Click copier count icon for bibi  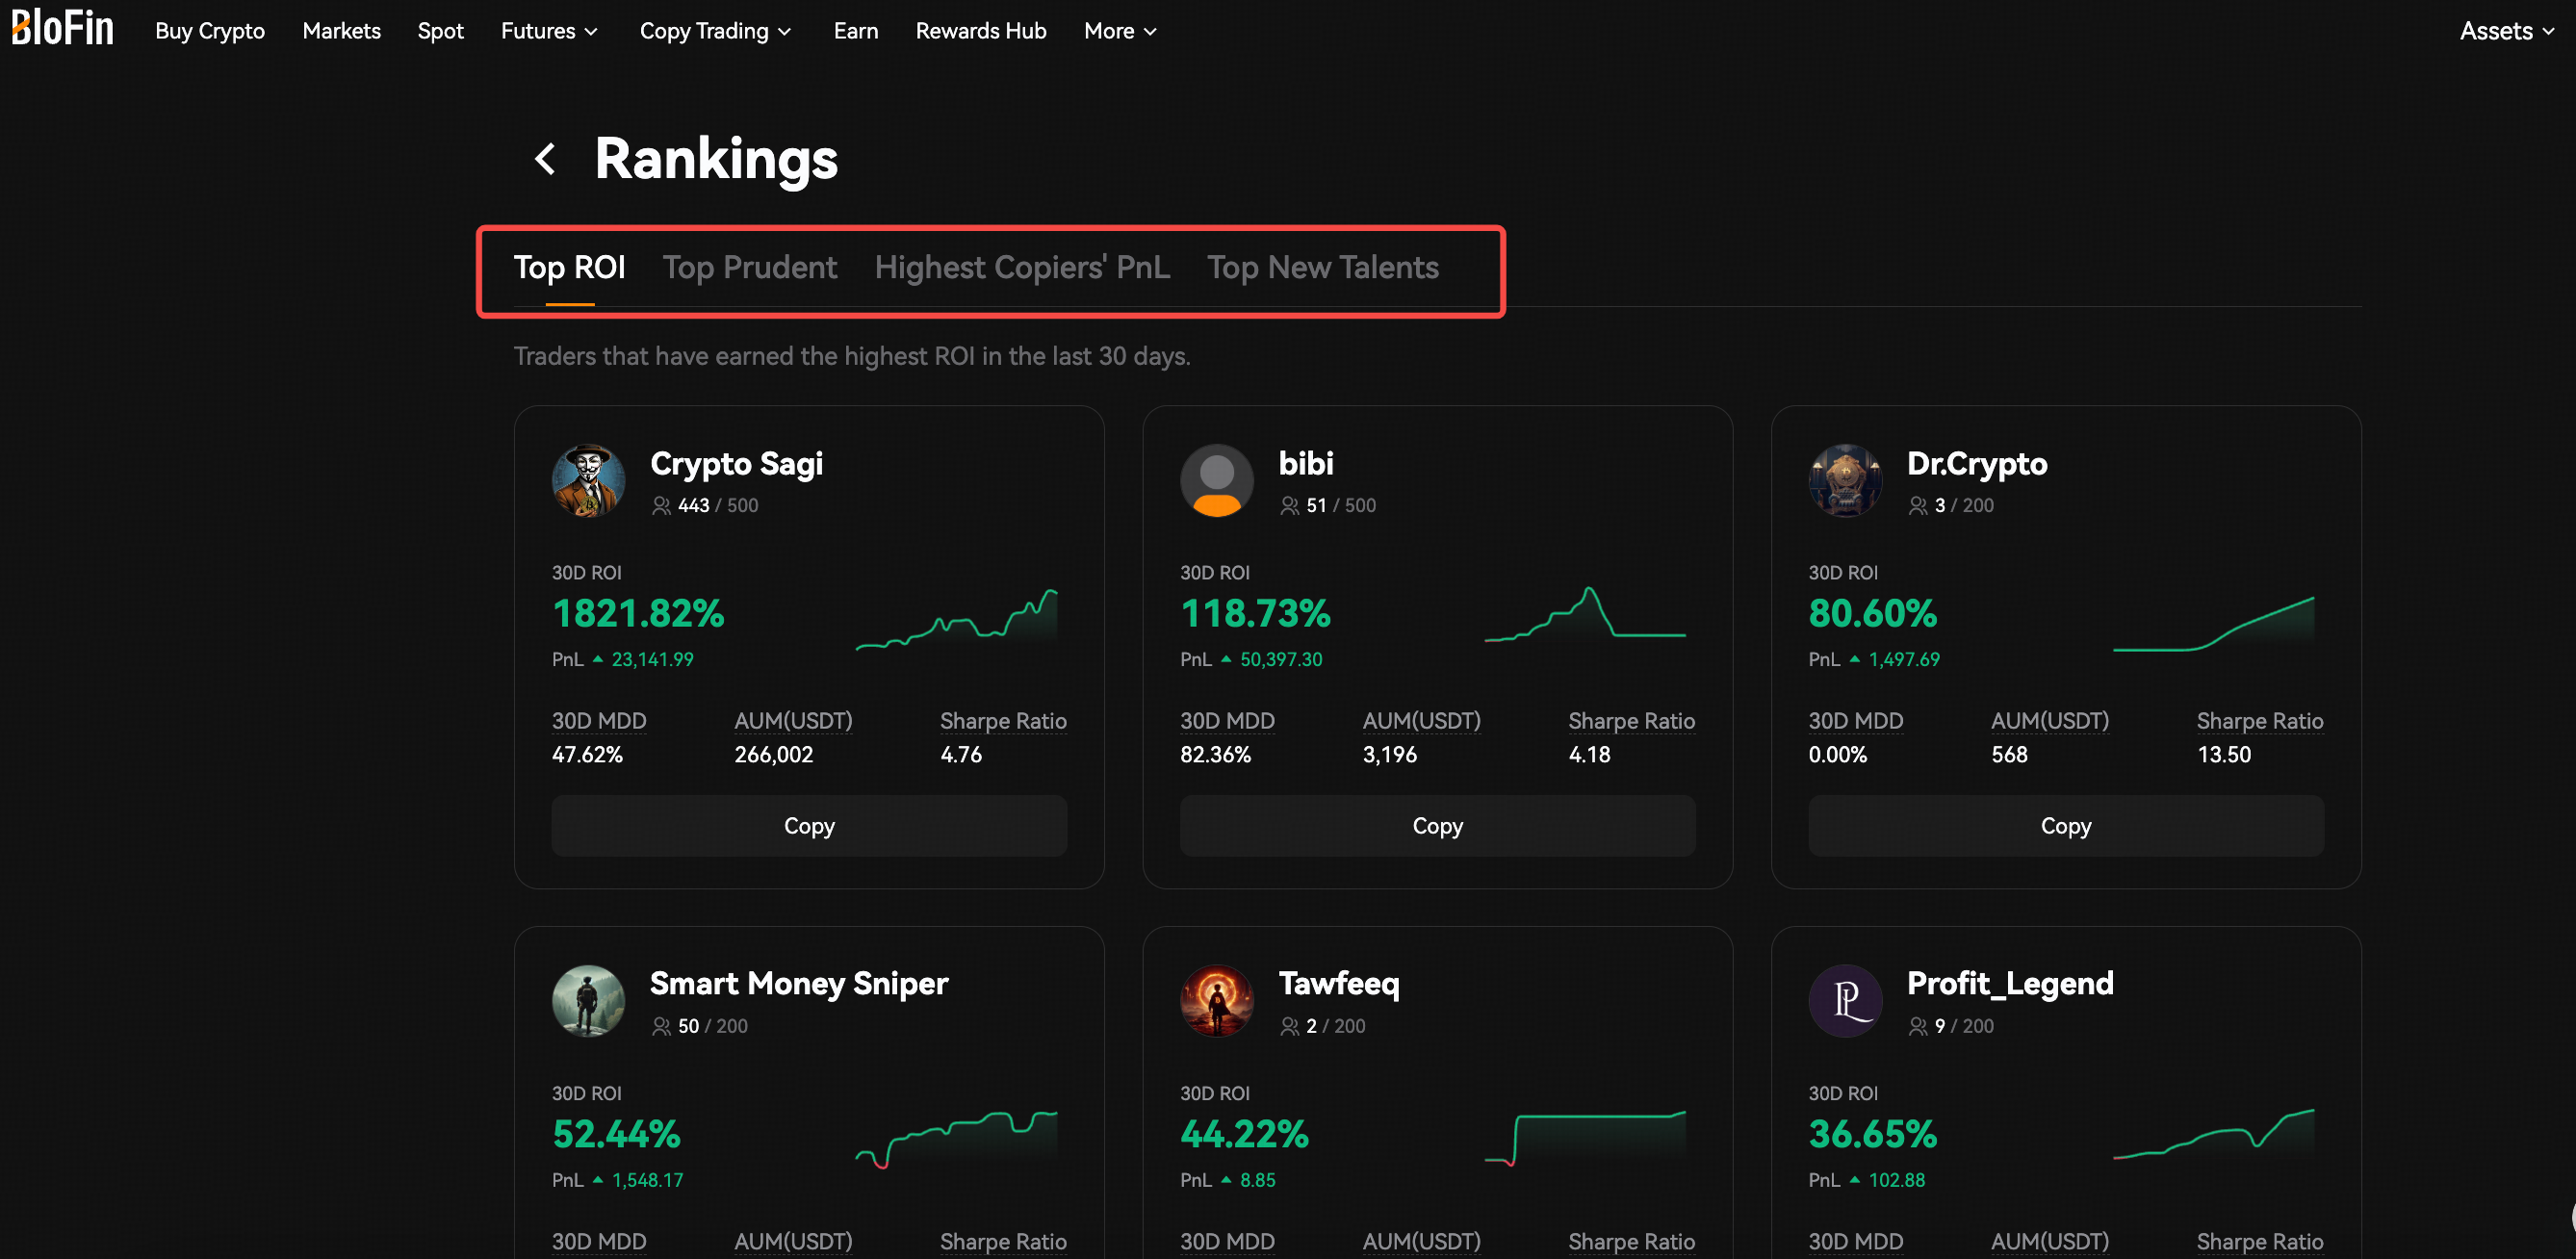[1290, 506]
